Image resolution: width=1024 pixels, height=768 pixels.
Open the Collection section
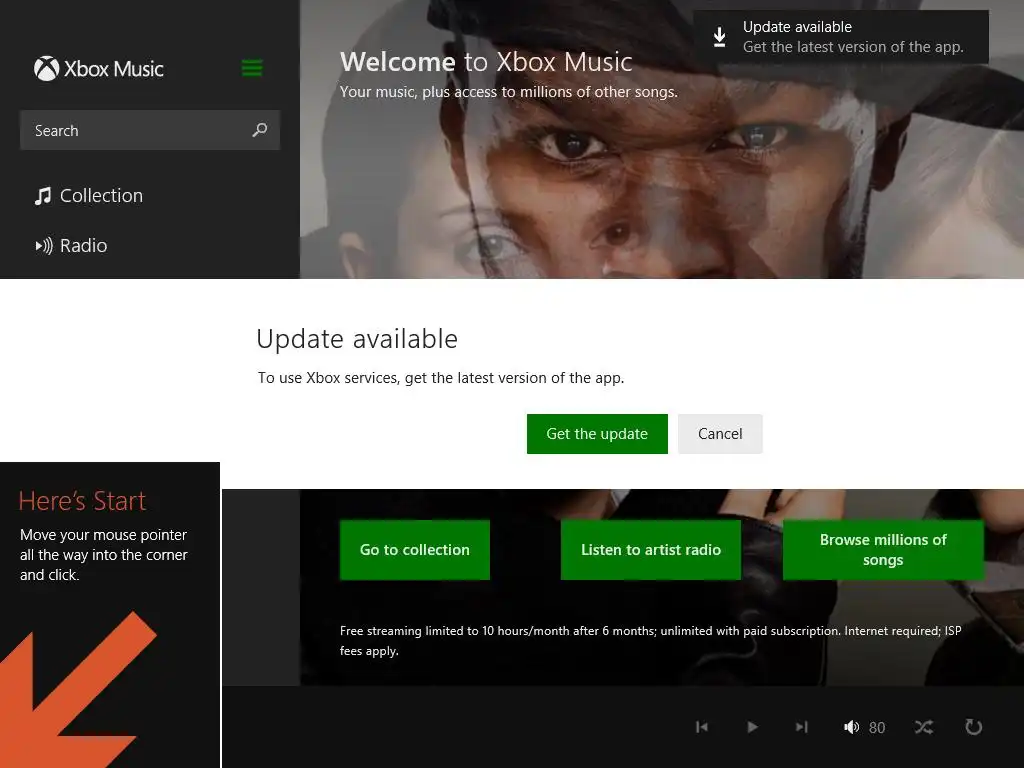pyautogui.click(x=89, y=196)
